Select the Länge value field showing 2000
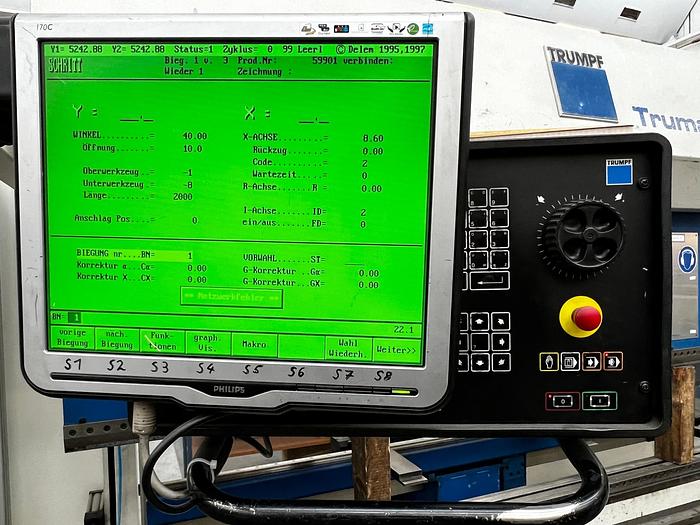700x525 pixels. pyautogui.click(x=183, y=196)
